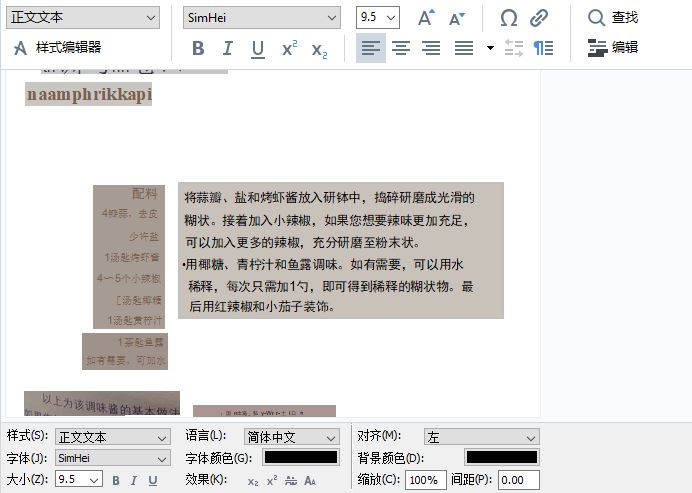
Task: Apply small caps effect in bottom panel
Action: pos(310,480)
